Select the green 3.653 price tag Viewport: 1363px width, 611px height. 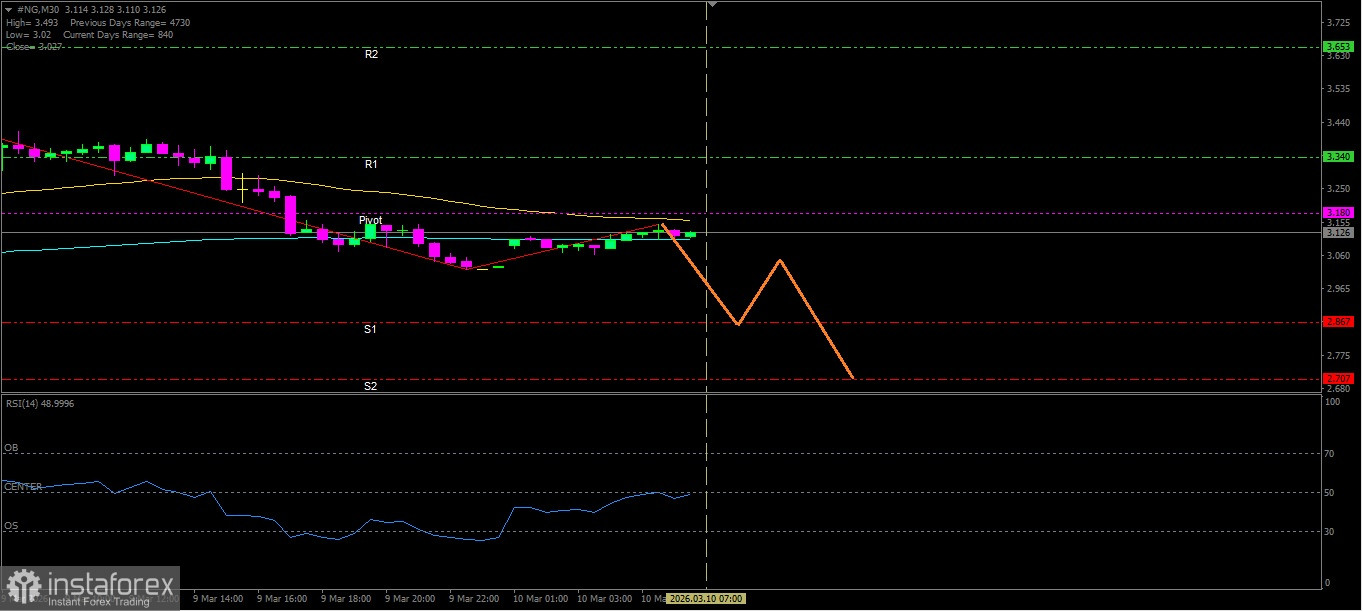(x=1338, y=47)
